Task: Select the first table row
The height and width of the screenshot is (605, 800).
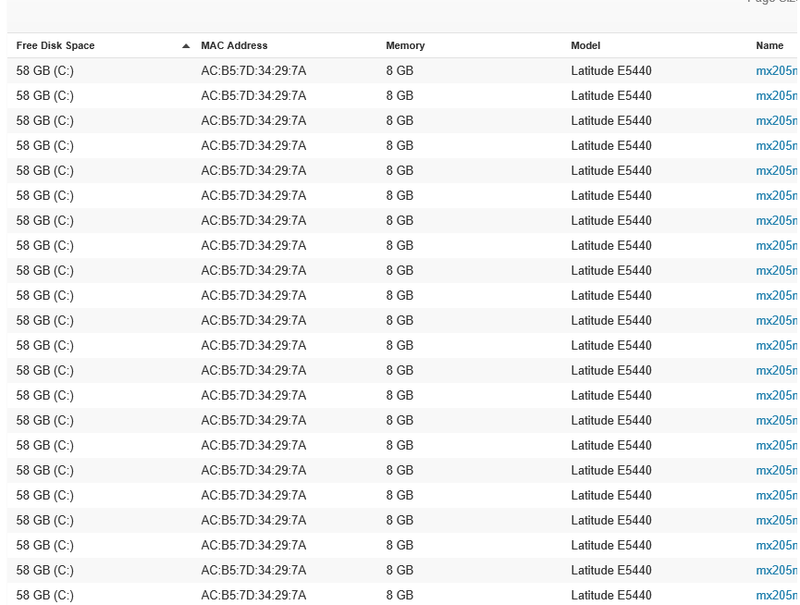Action: 400,71
